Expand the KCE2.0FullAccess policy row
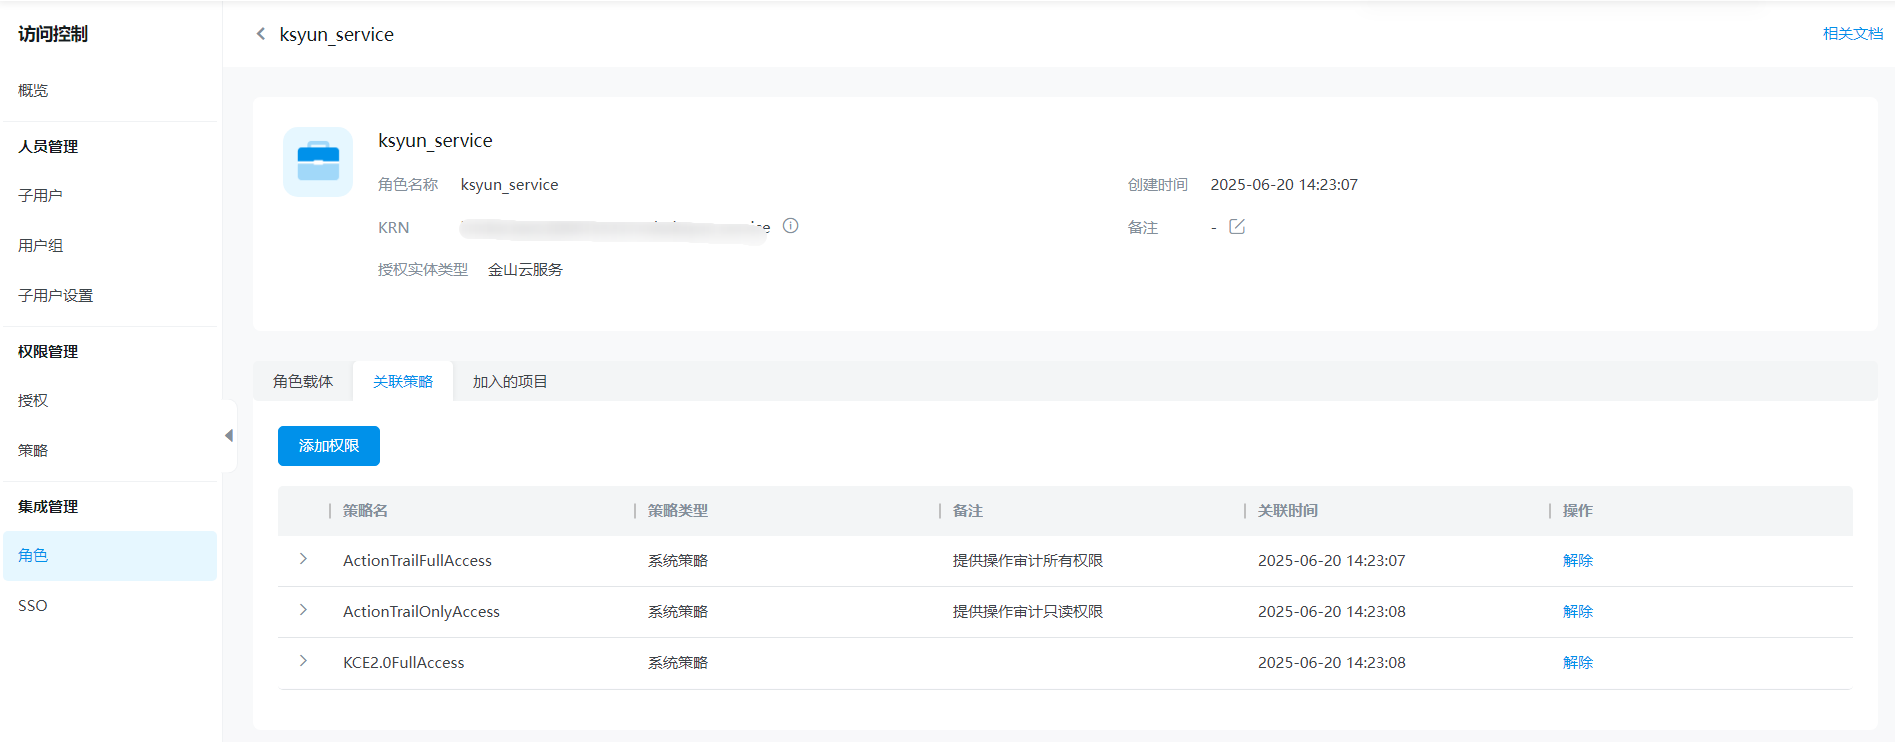The image size is (1895, 742). [x=303, y=662]
